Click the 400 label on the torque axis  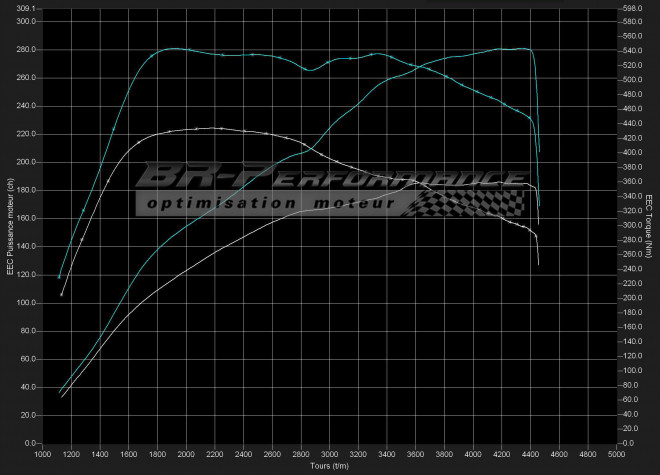[631, 152]
